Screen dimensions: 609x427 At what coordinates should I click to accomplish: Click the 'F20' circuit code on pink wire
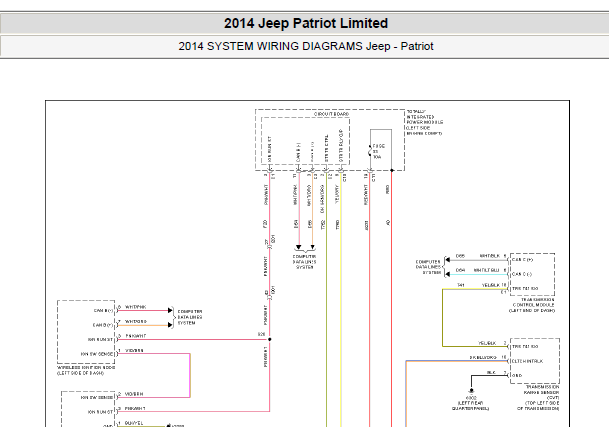[265, 224]
